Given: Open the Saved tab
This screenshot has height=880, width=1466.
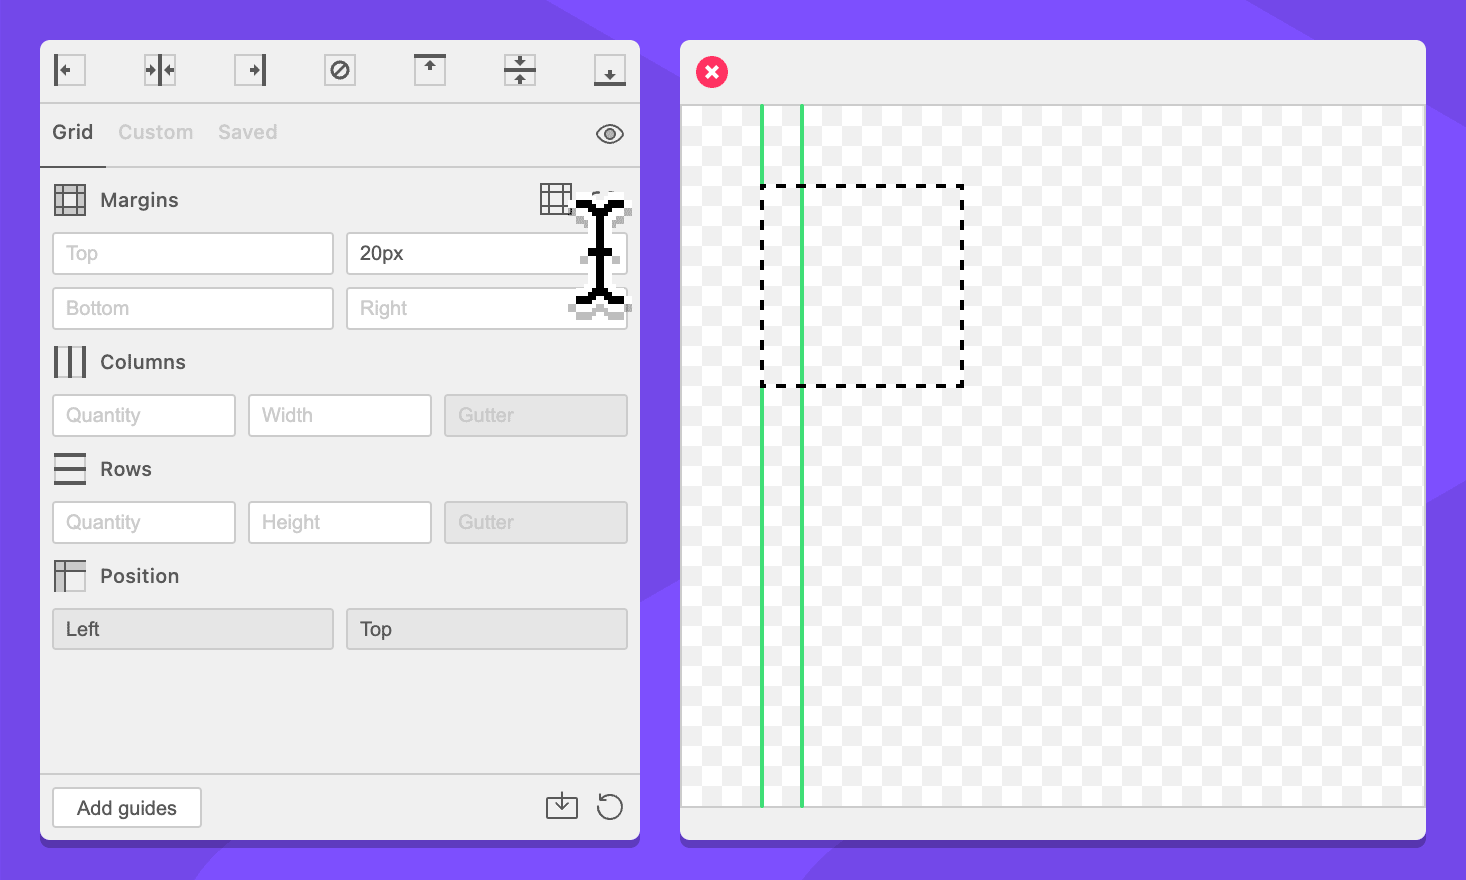Looking at the screenshot, I should pyautogui.click(x=247, y=132).
